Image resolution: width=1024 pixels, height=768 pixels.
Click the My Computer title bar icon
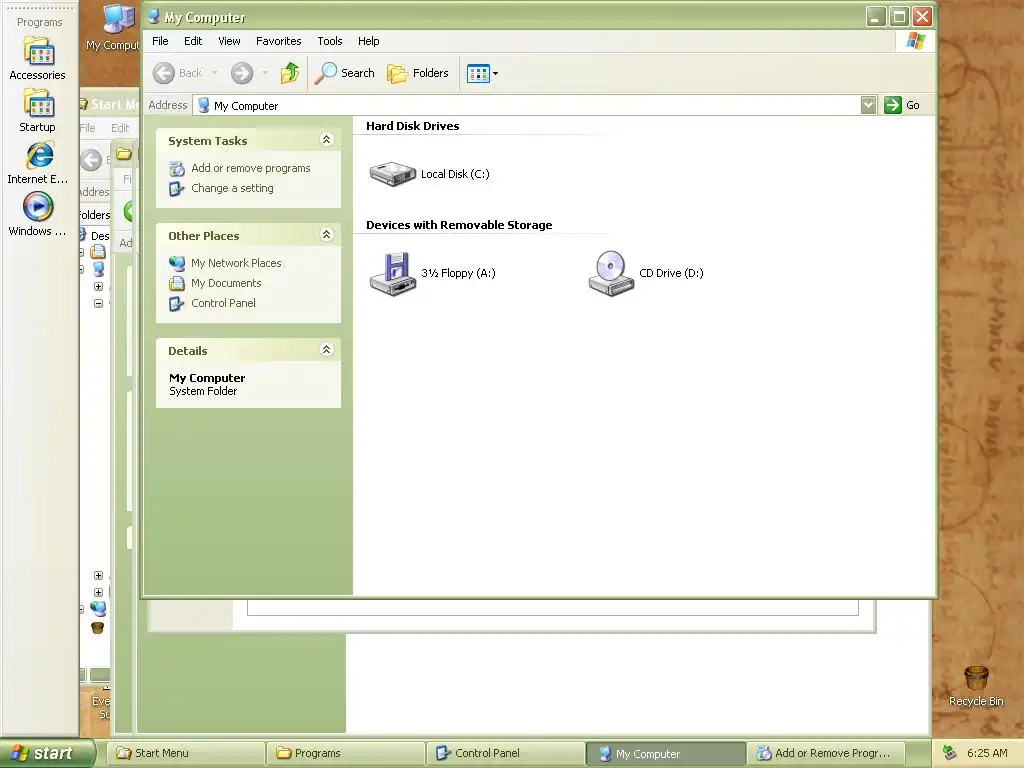point(154,17)
